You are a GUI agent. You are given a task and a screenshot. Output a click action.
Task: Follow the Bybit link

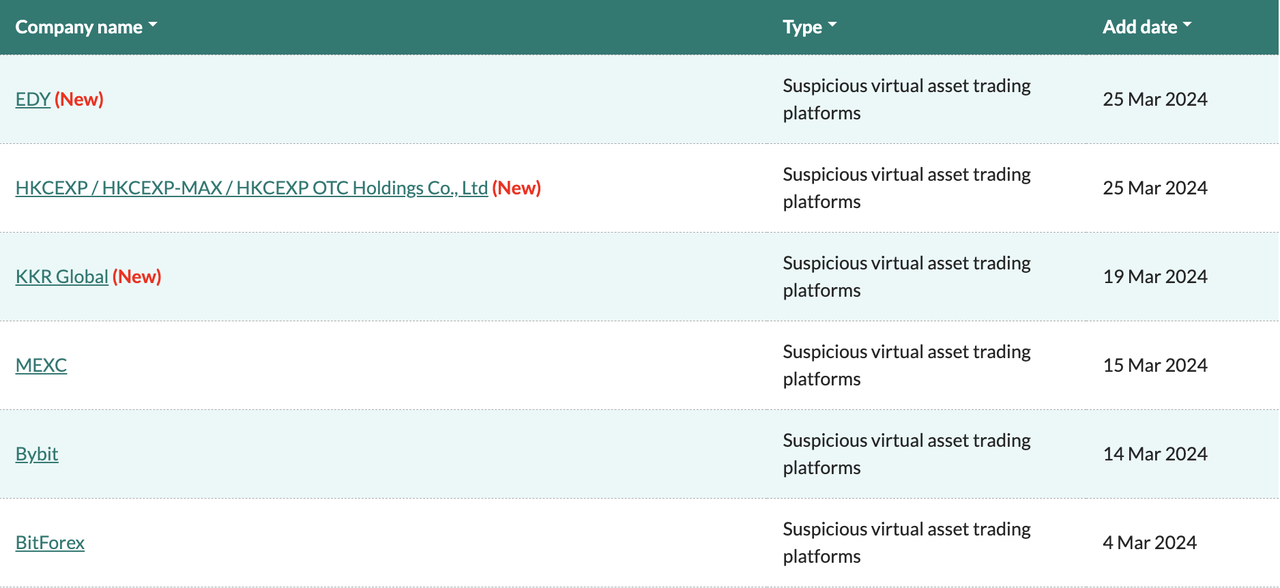click(37, 454)
